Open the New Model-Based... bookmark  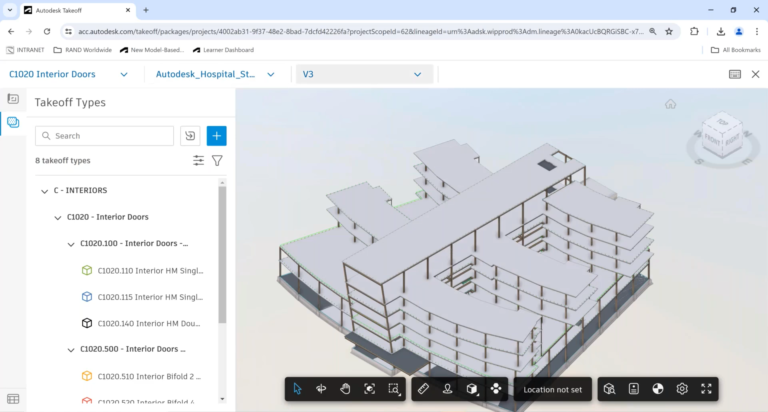[152, 50]
